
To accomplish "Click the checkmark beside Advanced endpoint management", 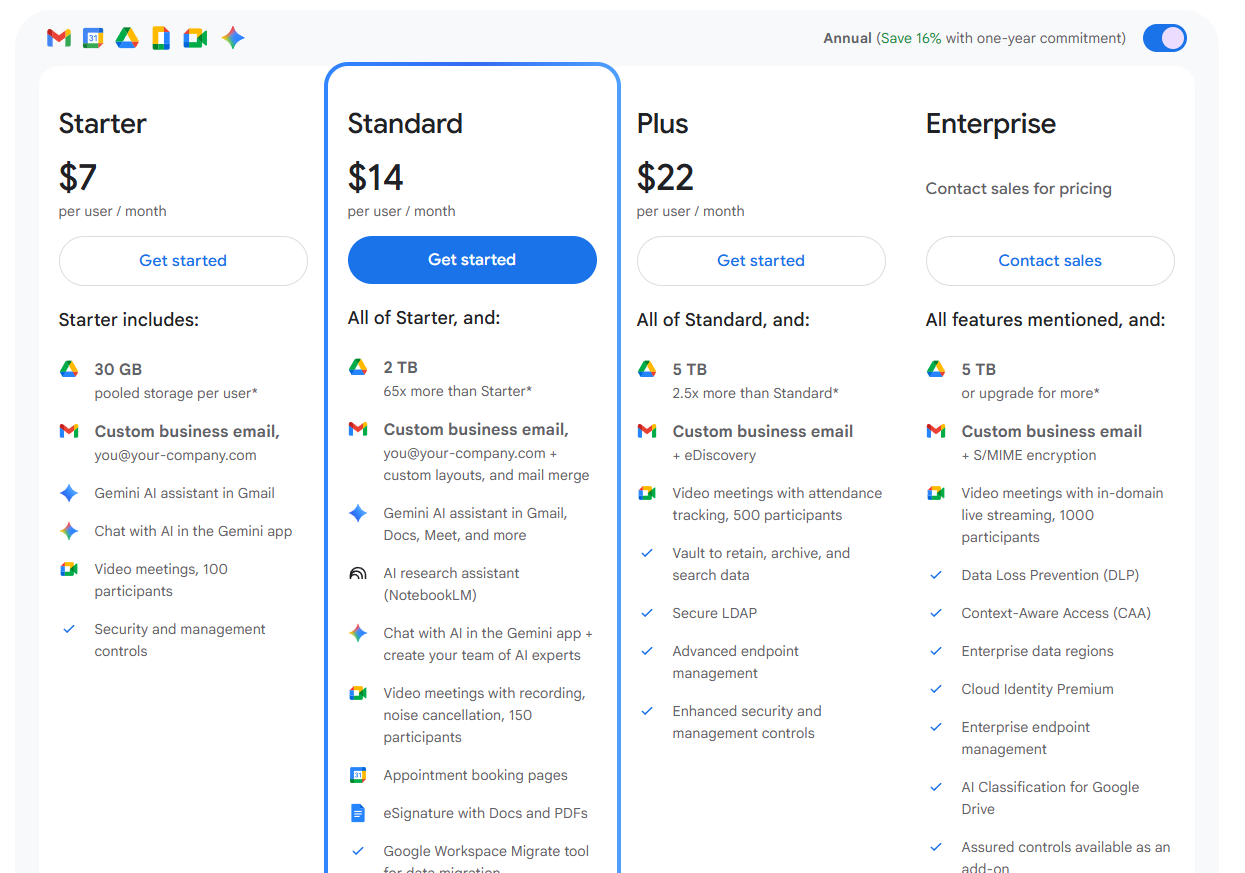I will tap(647, 651).
